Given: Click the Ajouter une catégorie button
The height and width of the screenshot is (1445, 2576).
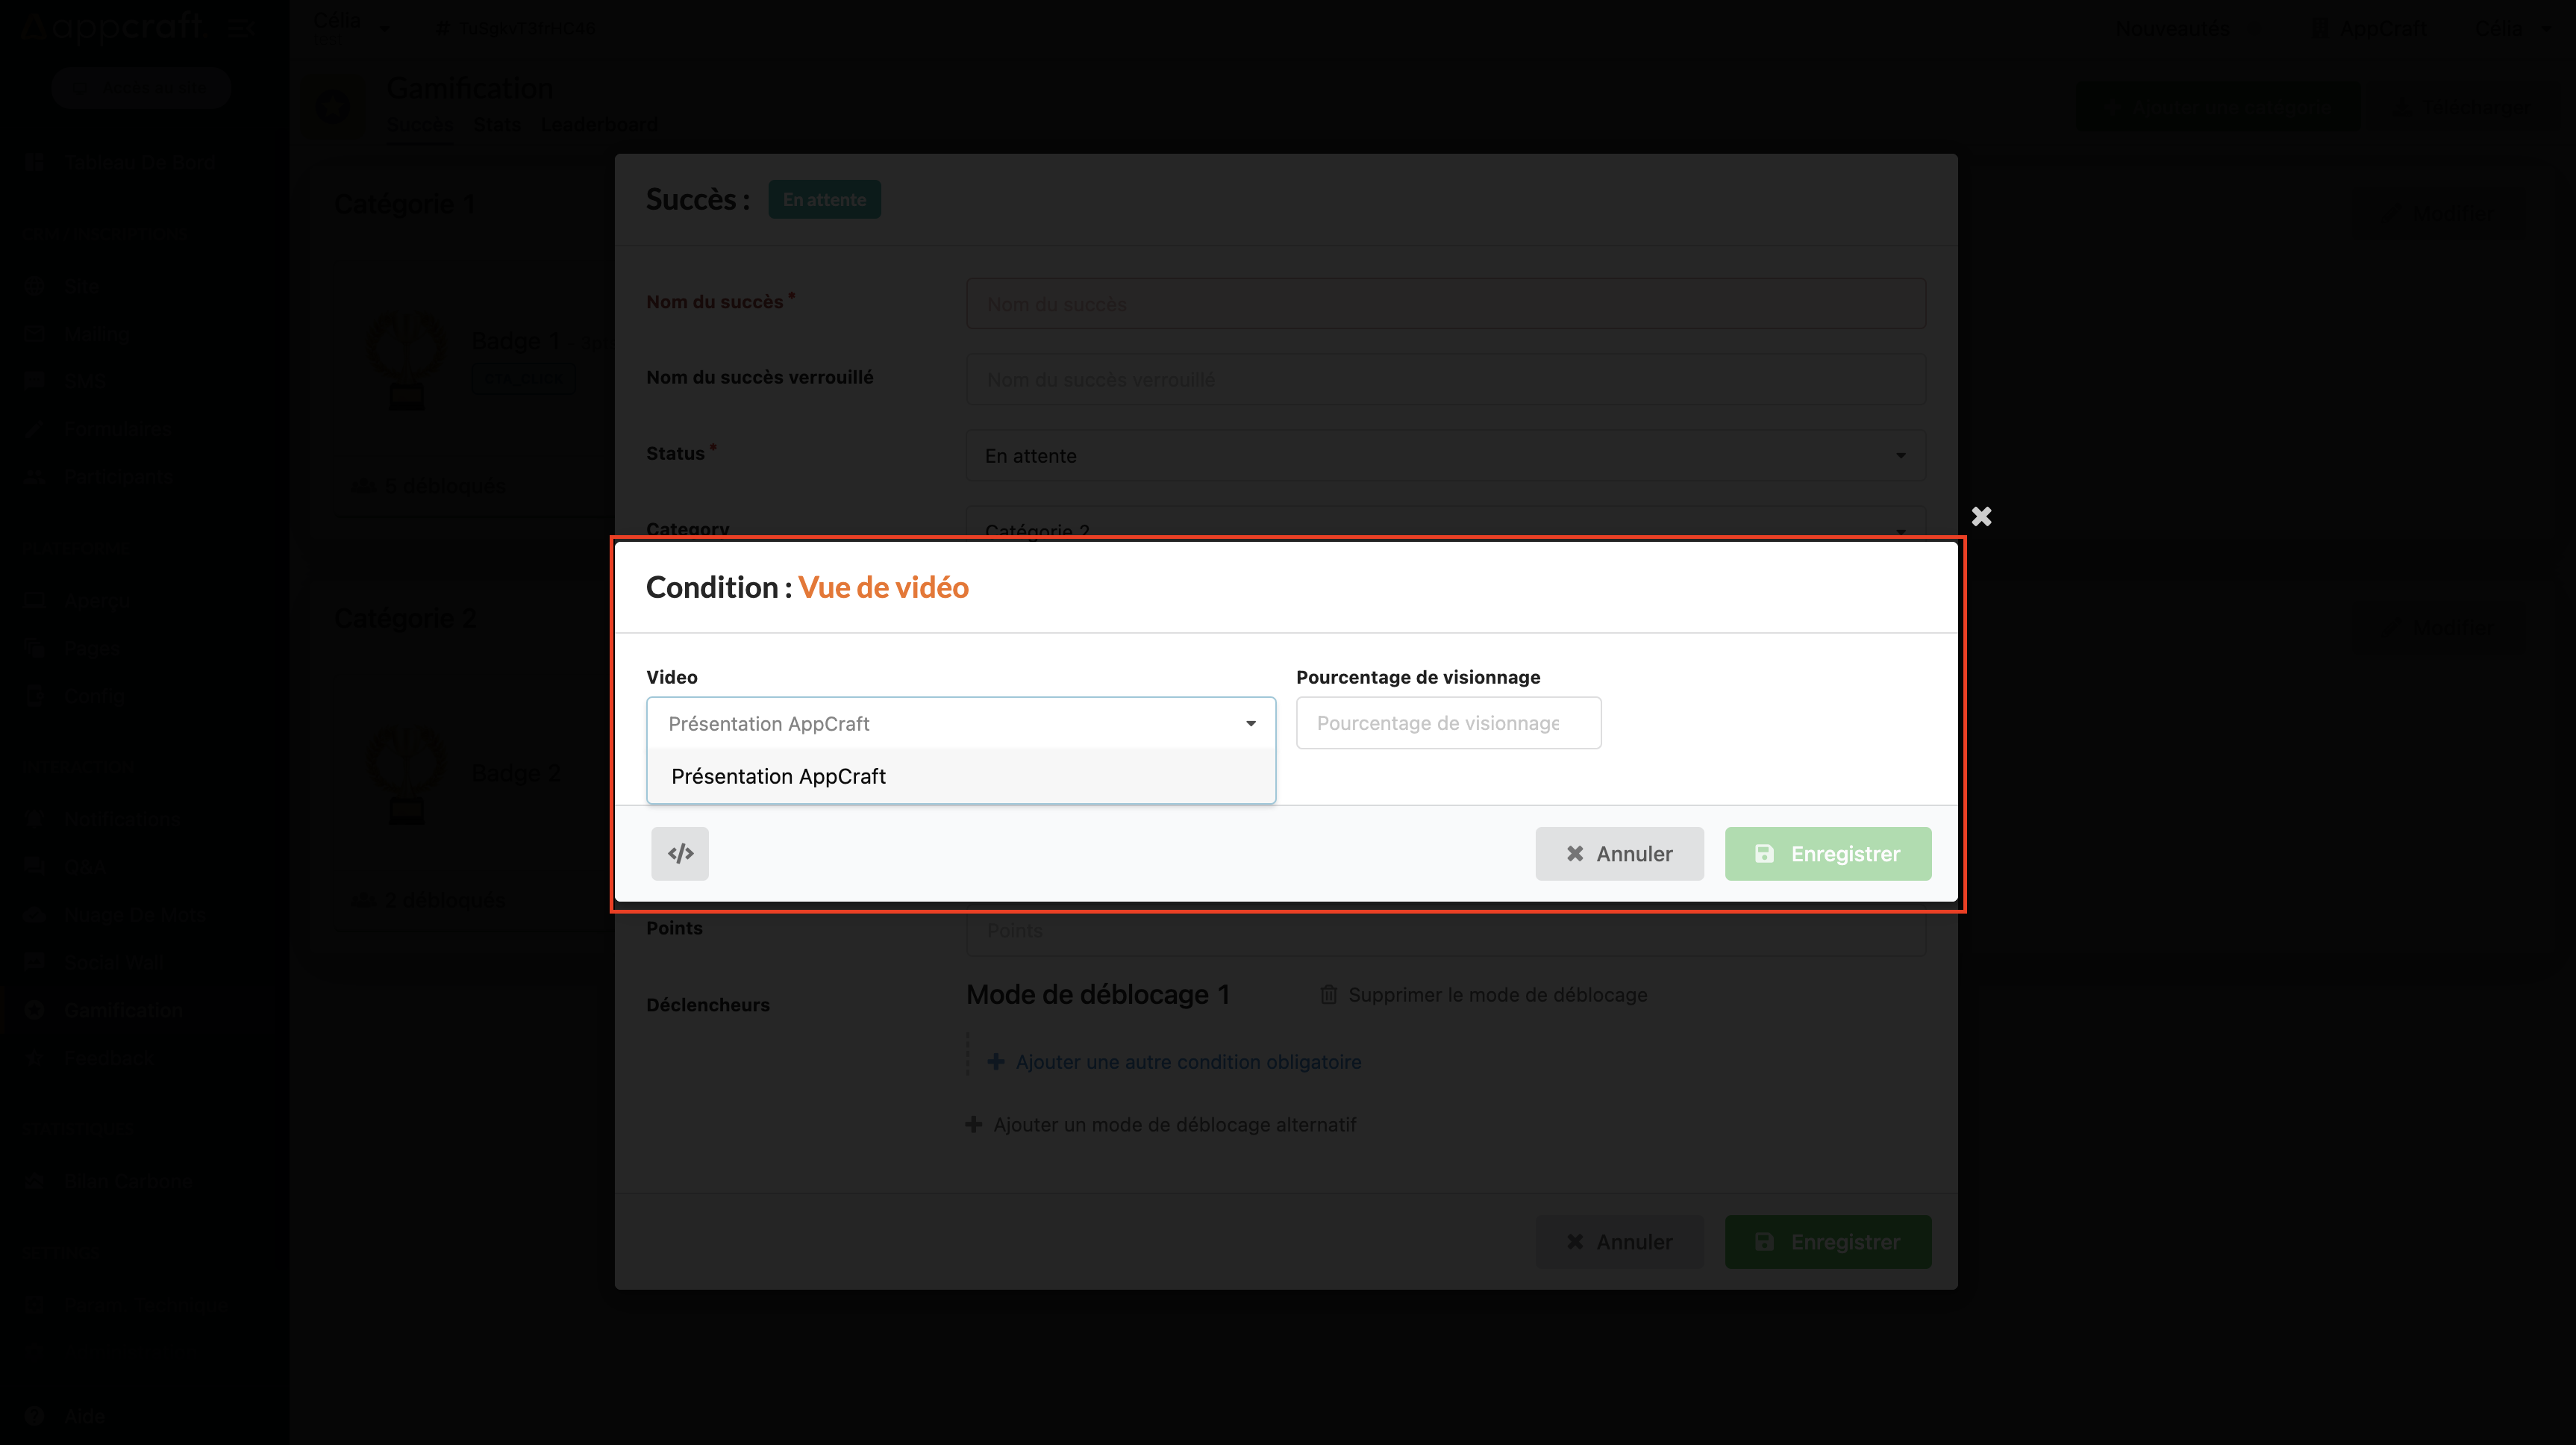Looking at the screenshot, I should pos(2218,107).
